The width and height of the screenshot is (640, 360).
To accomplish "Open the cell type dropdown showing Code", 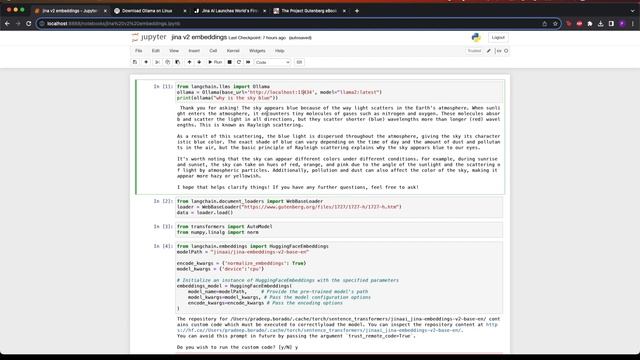I will (272, 62).
